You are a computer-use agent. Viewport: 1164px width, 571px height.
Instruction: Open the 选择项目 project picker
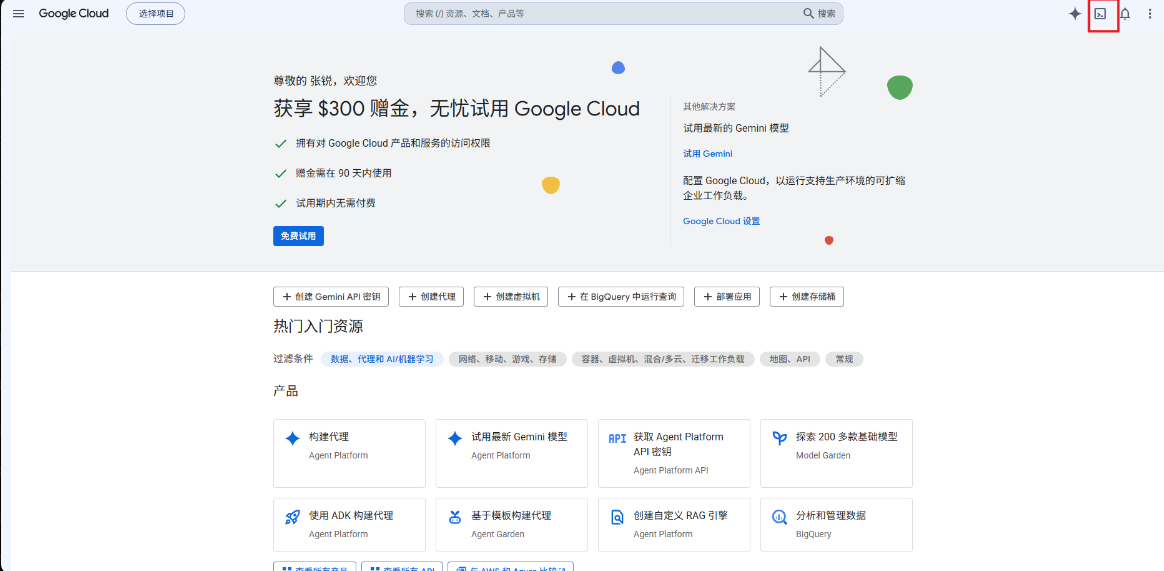tap(156, 13)
